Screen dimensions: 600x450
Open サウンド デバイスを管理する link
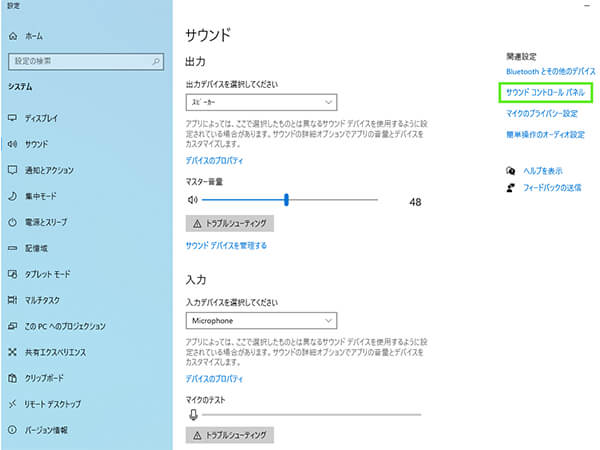pyautogui.click(x=226, y=245)
